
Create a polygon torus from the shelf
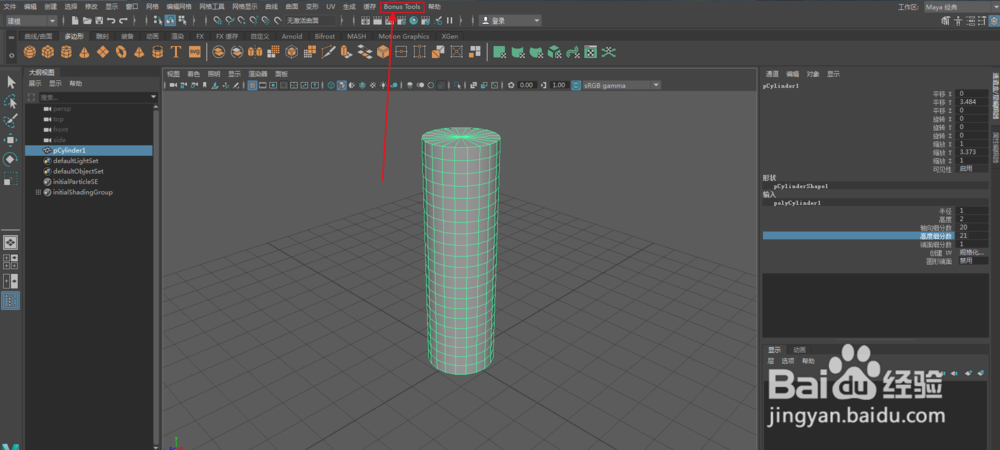[x=121, y=52]
